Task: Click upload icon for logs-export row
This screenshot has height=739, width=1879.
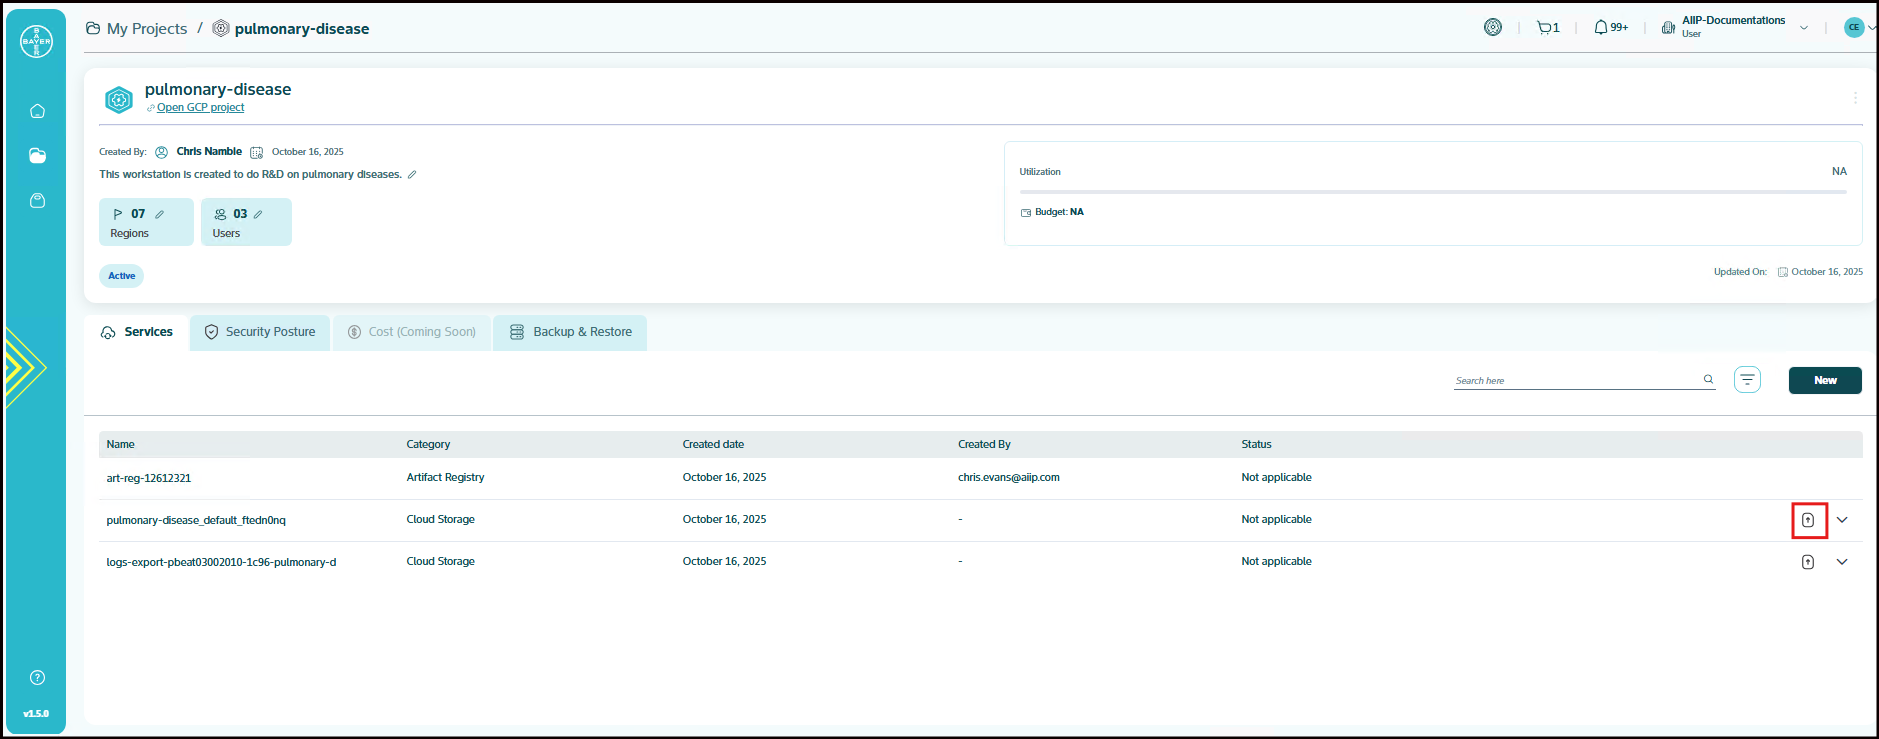Action: [1808, 562]
